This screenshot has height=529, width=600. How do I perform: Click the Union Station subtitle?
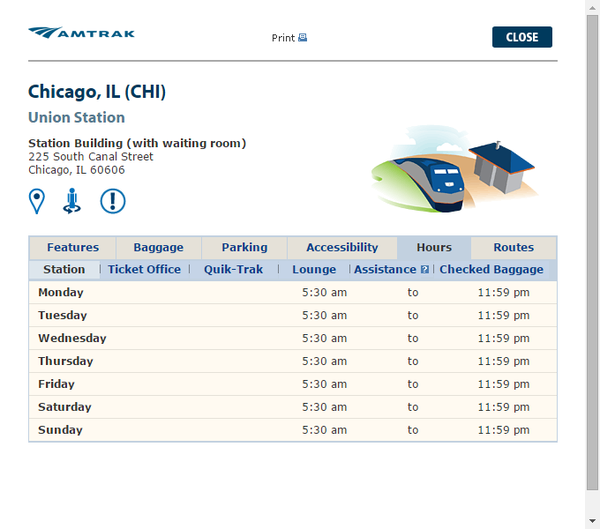pos(77,118)
